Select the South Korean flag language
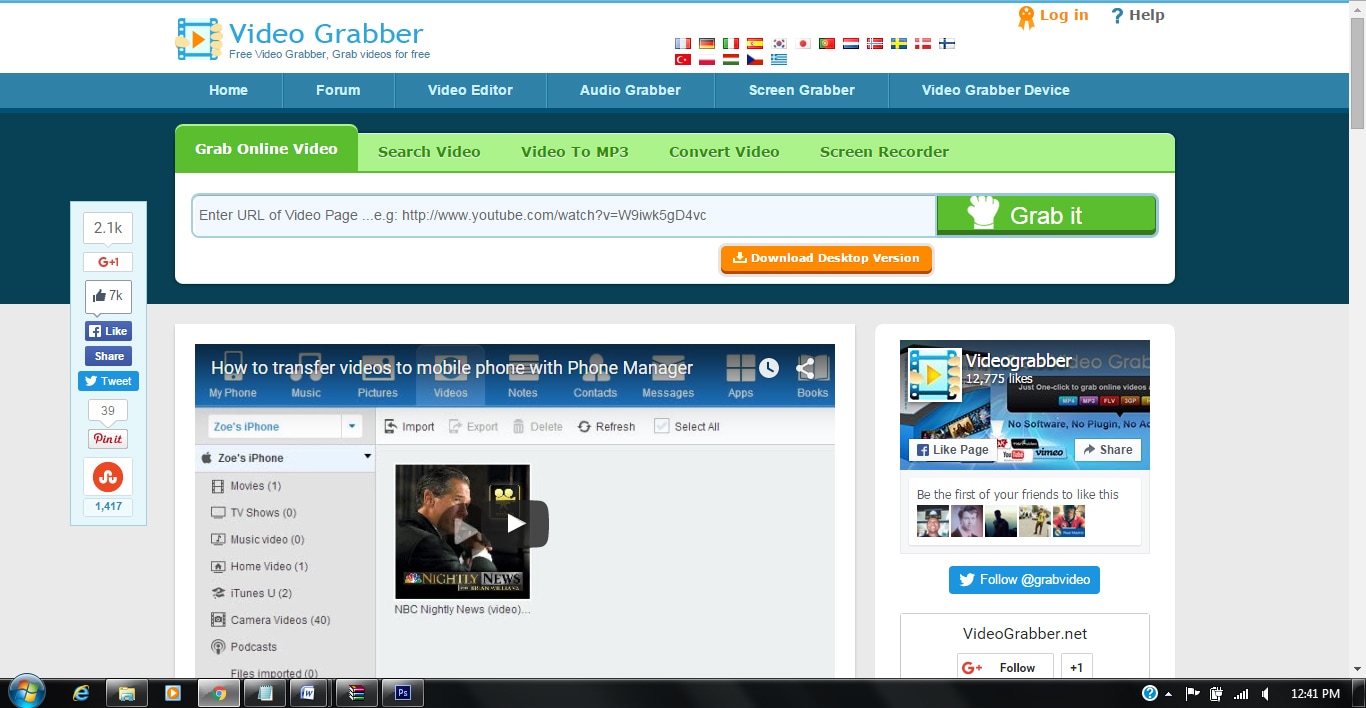Image resolution: width=1366 pixels, height=708 pixels. [779, 44]
